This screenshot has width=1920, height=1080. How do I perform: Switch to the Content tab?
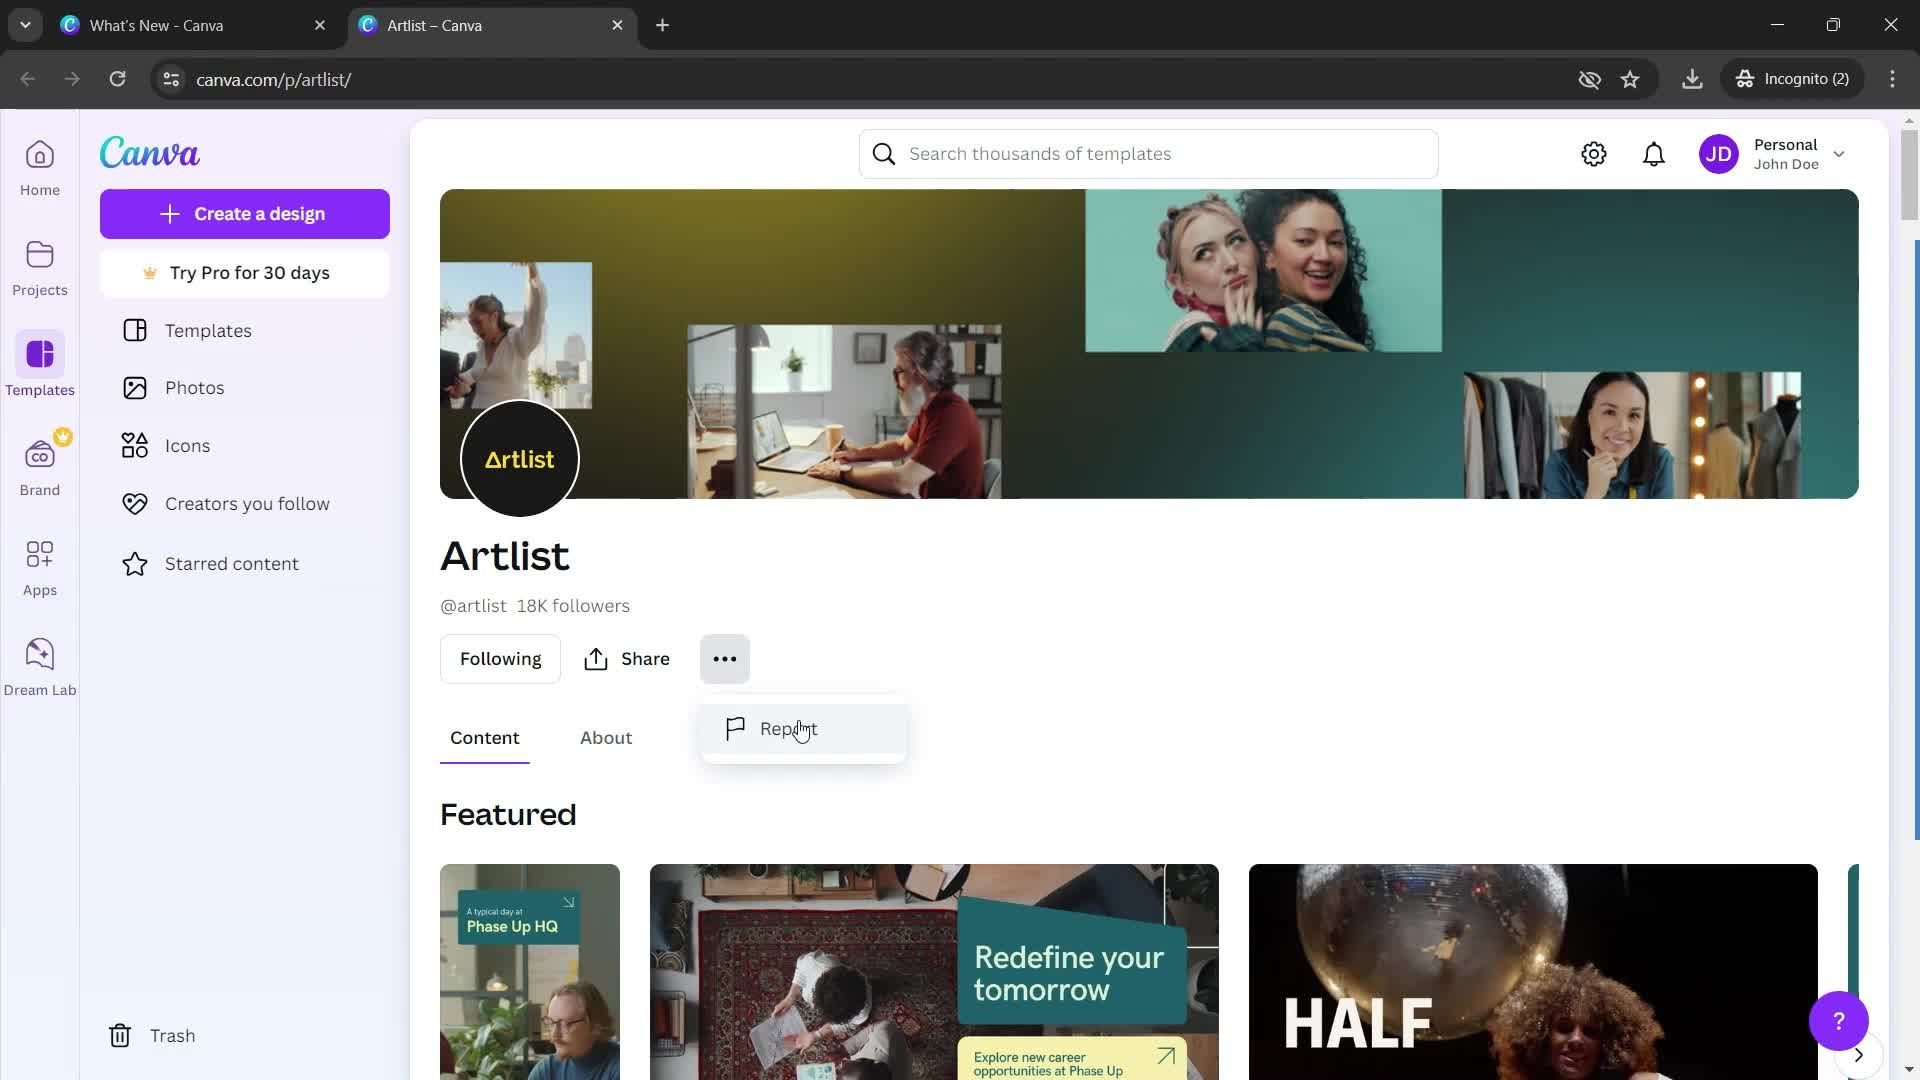tap(485, 738)
